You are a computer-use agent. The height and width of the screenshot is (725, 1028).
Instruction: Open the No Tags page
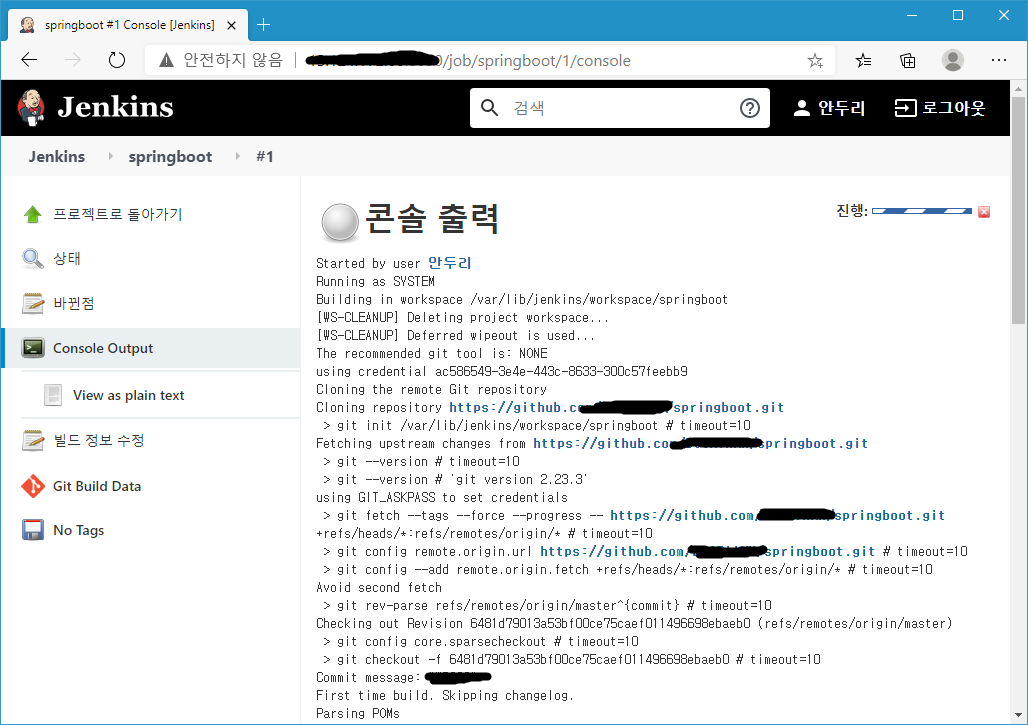click(x=79, y=530)
